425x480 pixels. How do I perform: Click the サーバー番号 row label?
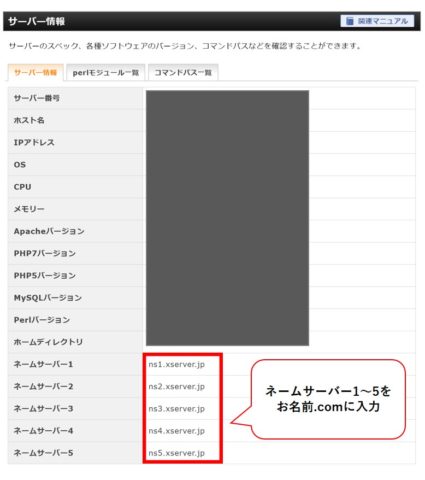click(37, 98)
